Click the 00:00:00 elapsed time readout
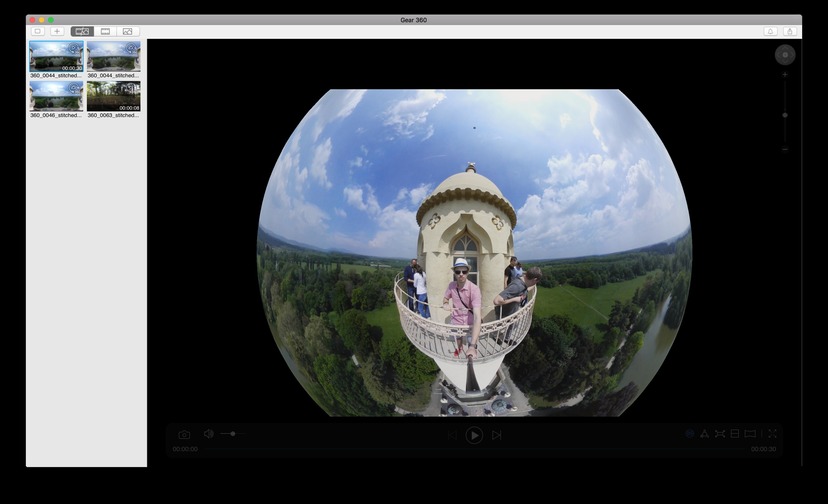The height and width of the screenshot is (504, 828). [185, 449]
